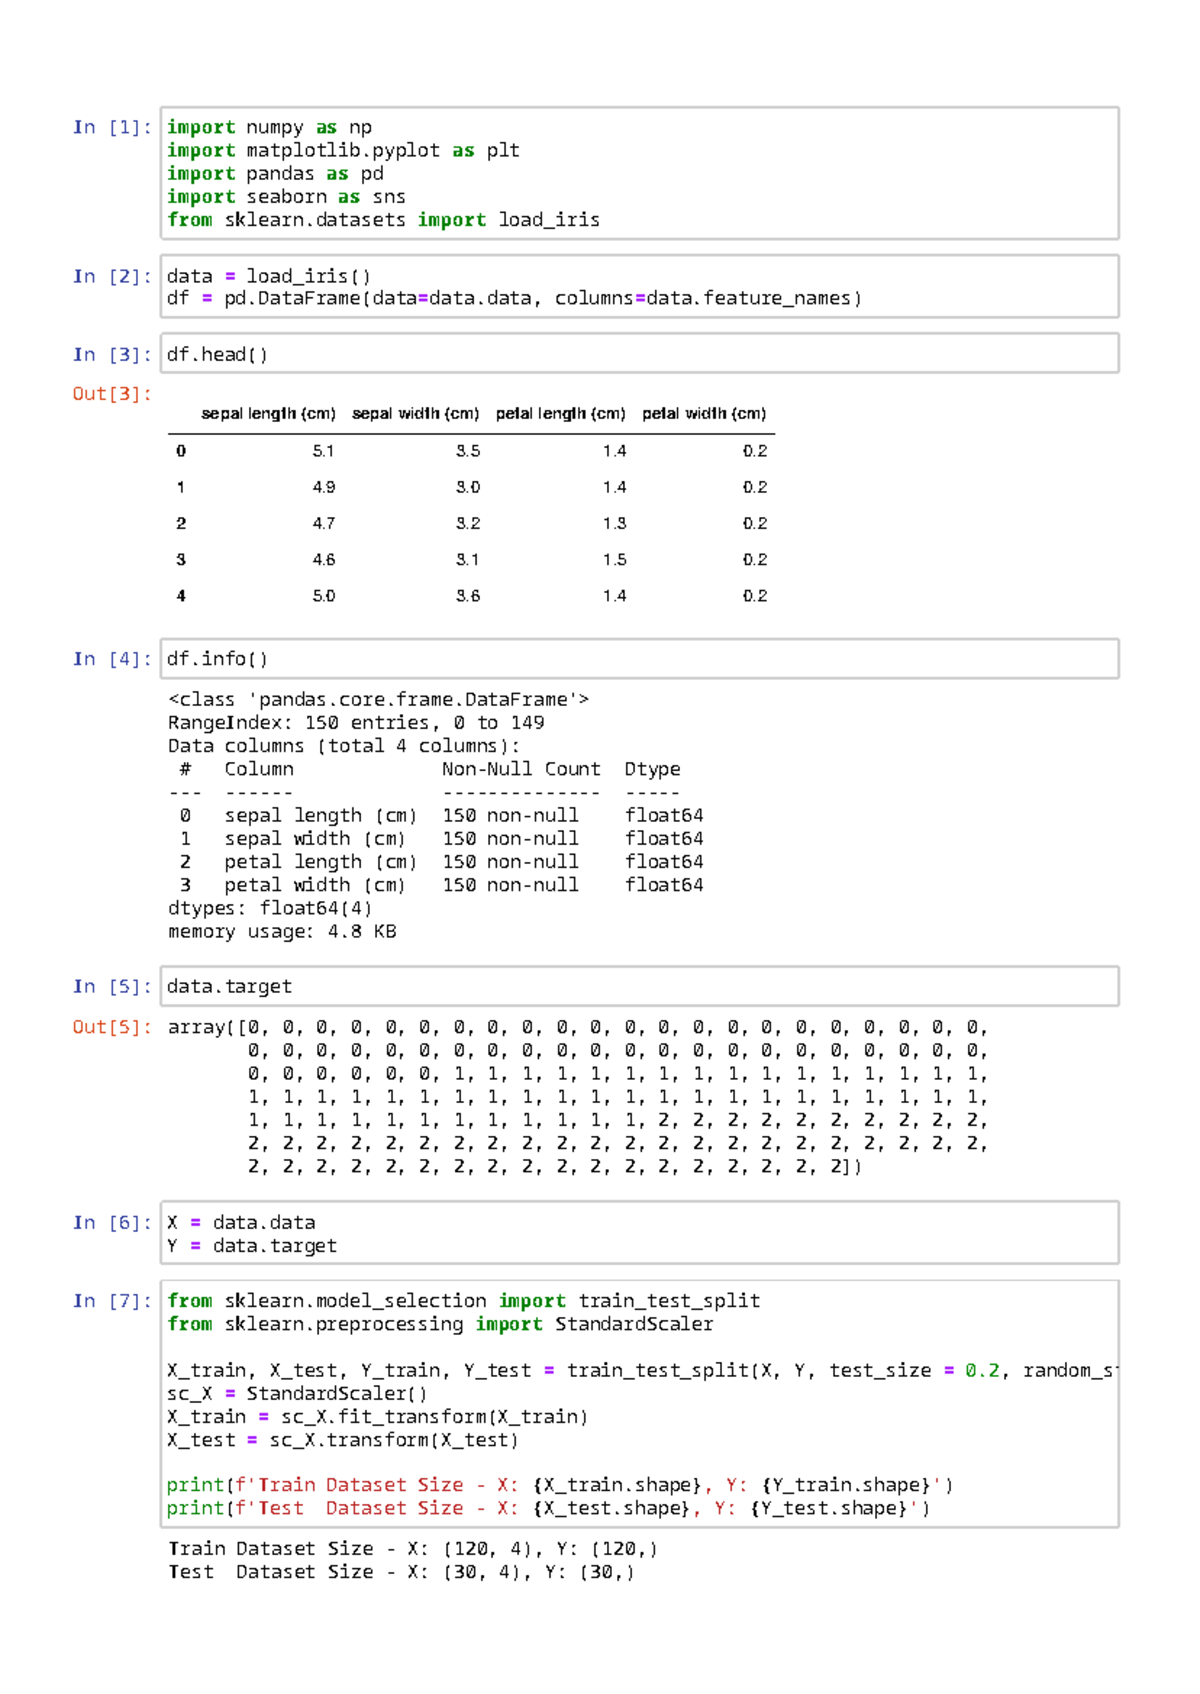Click the 'memory usage: 4.8 KB' output text
This screenshot has height=1694, width=1200.
coord(282,932)
